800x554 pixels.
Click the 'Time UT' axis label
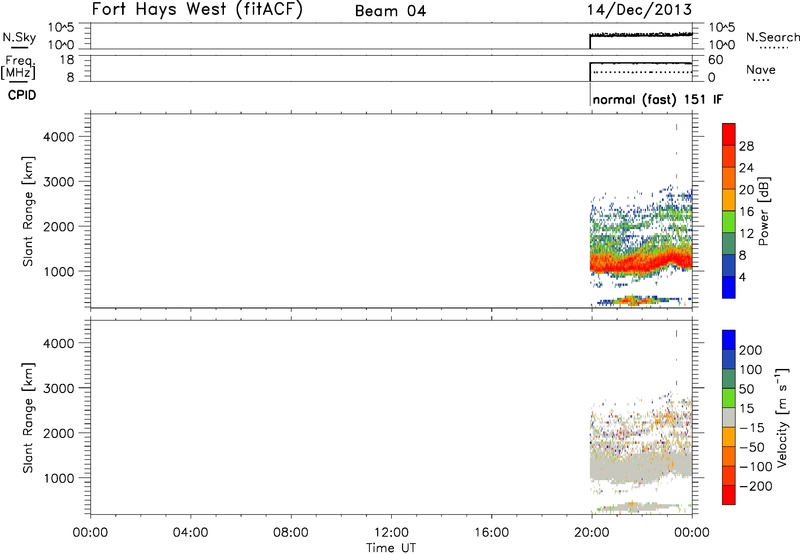pos(391,548)
